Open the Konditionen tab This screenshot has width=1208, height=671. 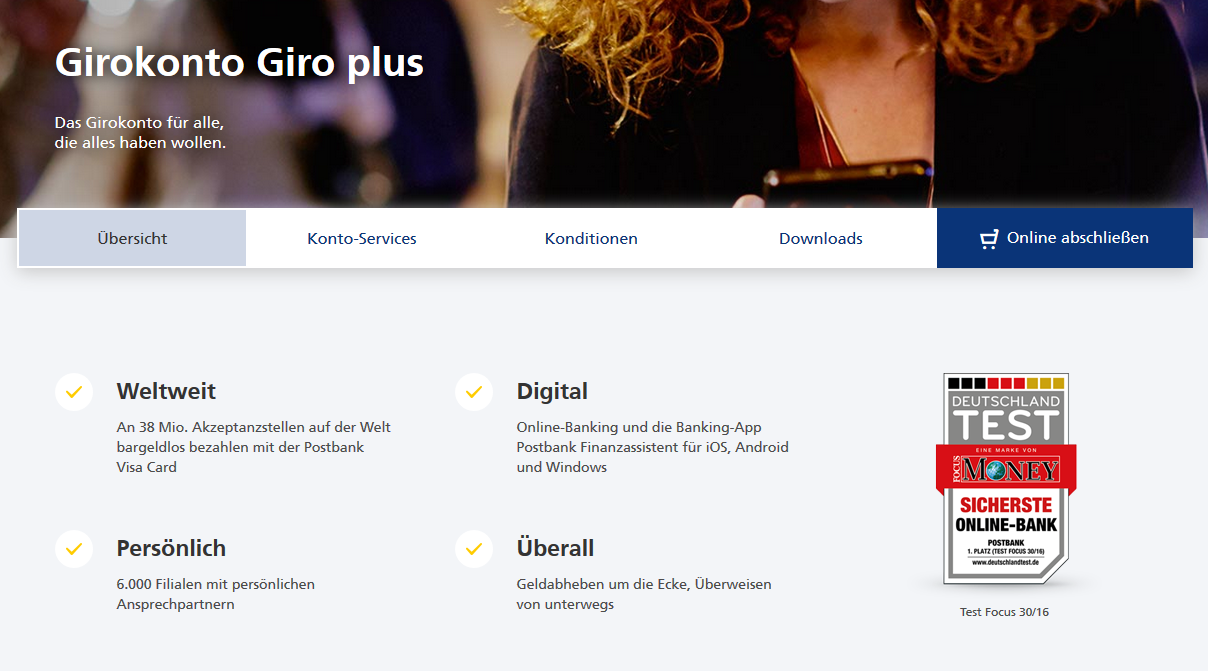(591, 238)
